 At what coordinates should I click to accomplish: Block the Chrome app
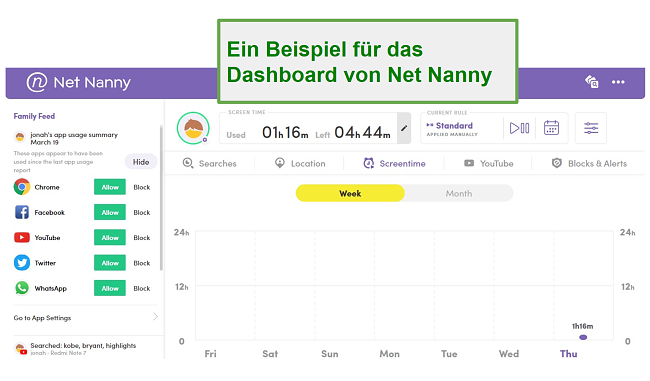click(x=142, y=187)
